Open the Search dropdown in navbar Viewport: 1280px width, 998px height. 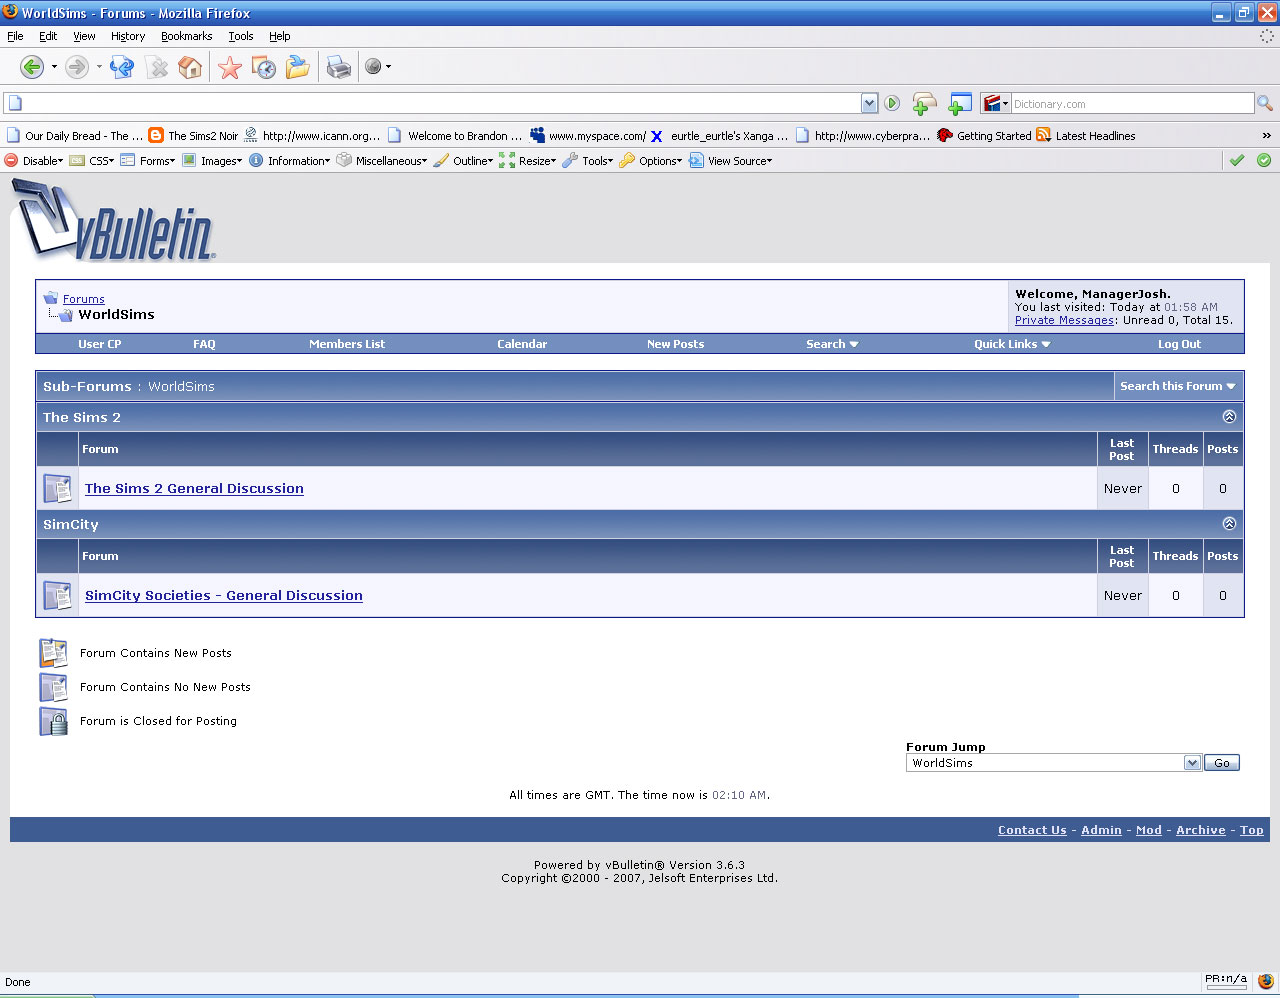[832, 344]
